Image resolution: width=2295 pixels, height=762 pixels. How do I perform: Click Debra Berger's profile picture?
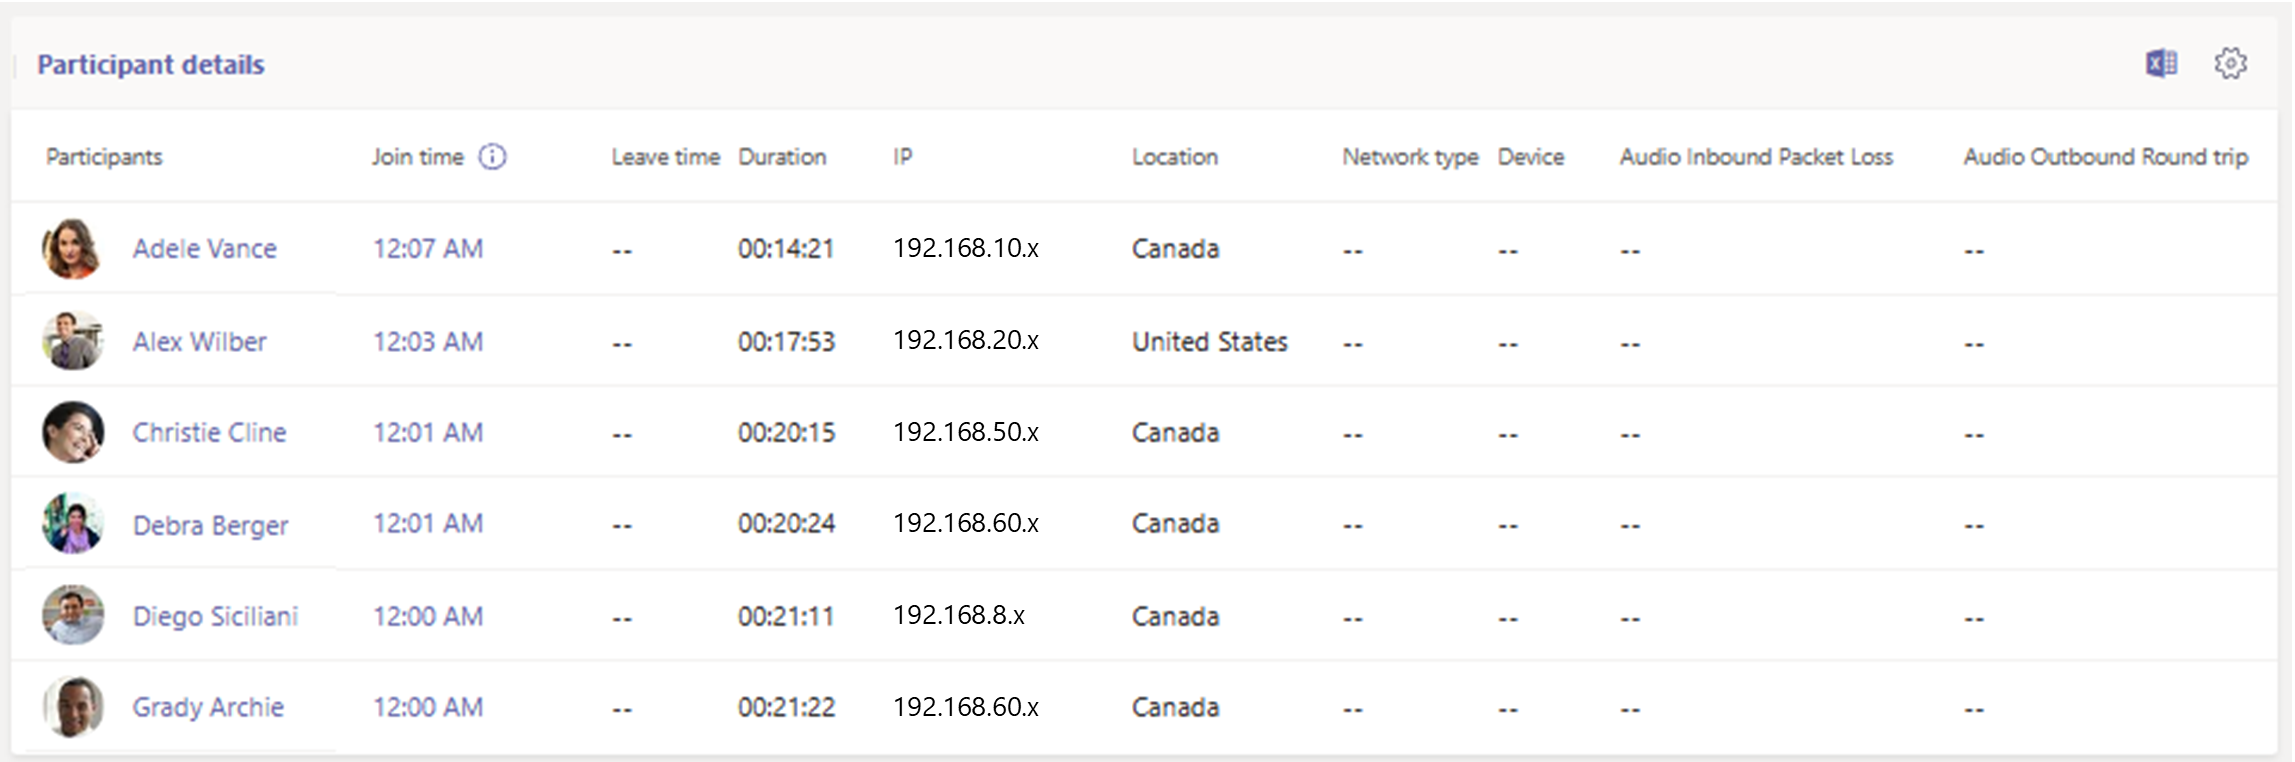(x=73, y=524)
